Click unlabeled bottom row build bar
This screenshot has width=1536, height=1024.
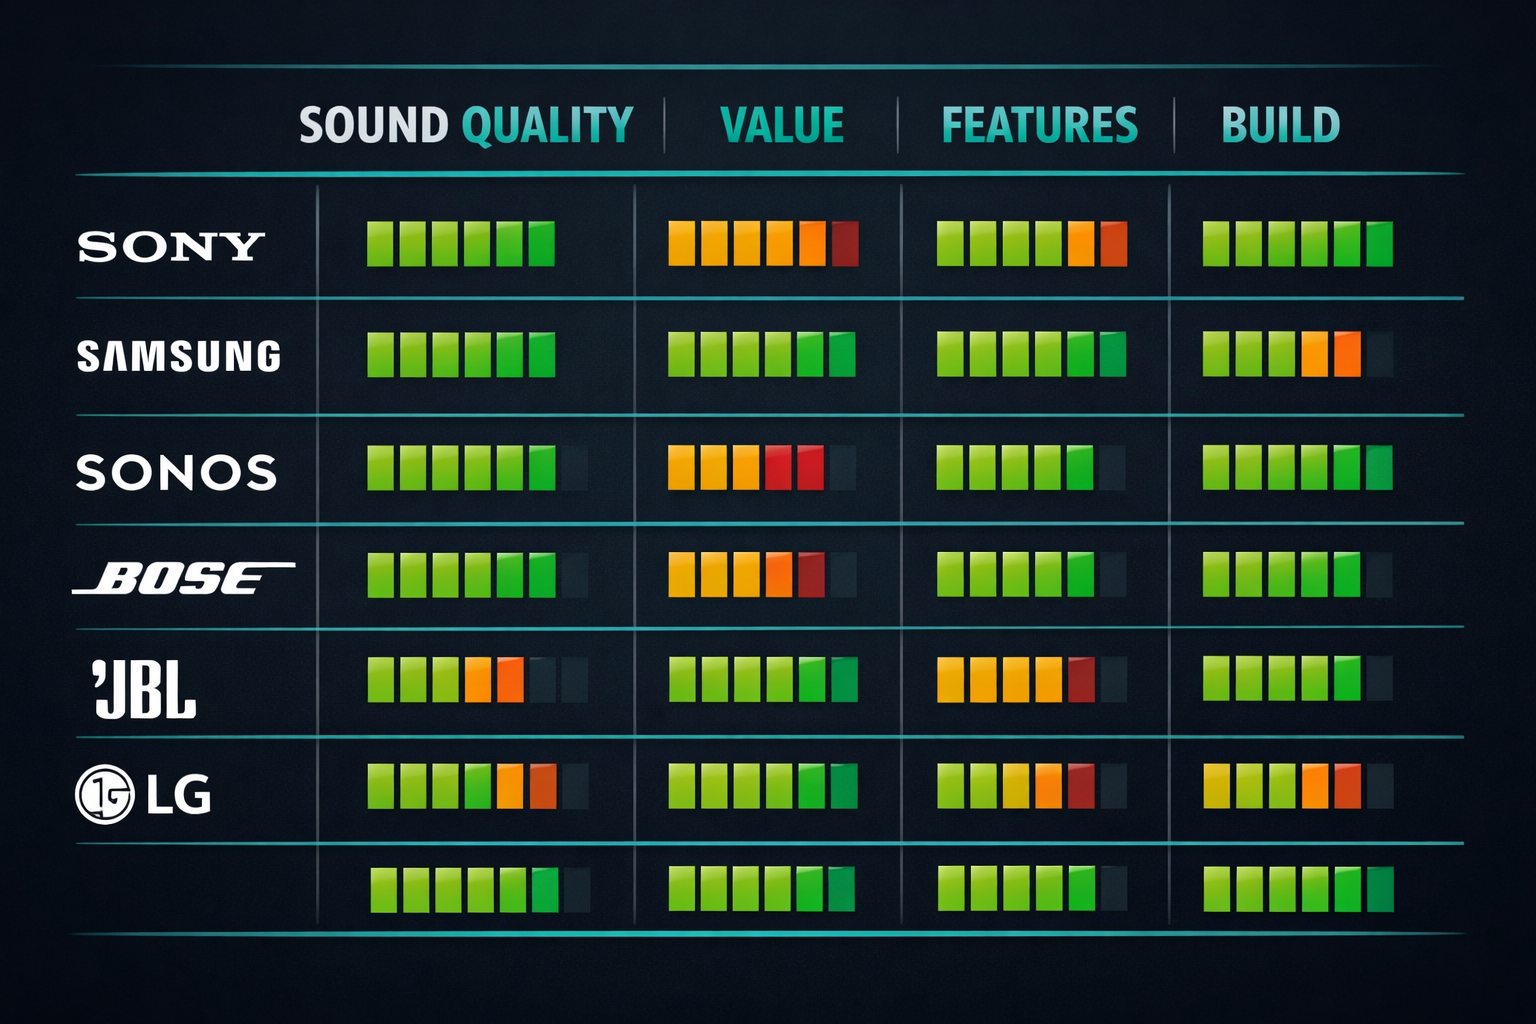(1299, 889)
